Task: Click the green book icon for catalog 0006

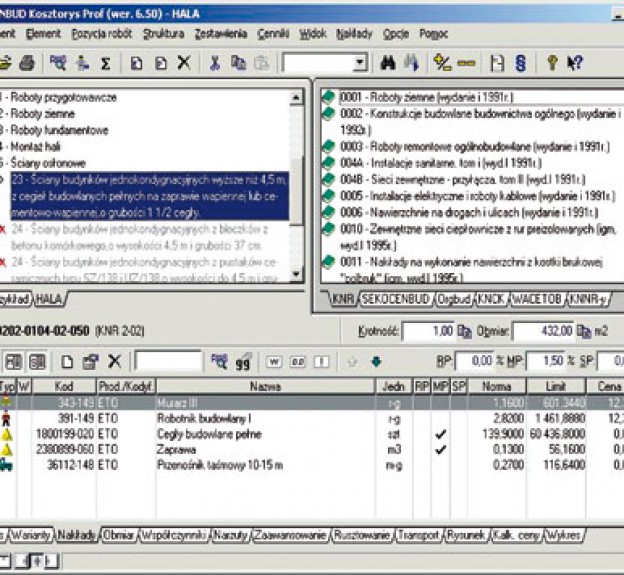Action: click(328, 212)
